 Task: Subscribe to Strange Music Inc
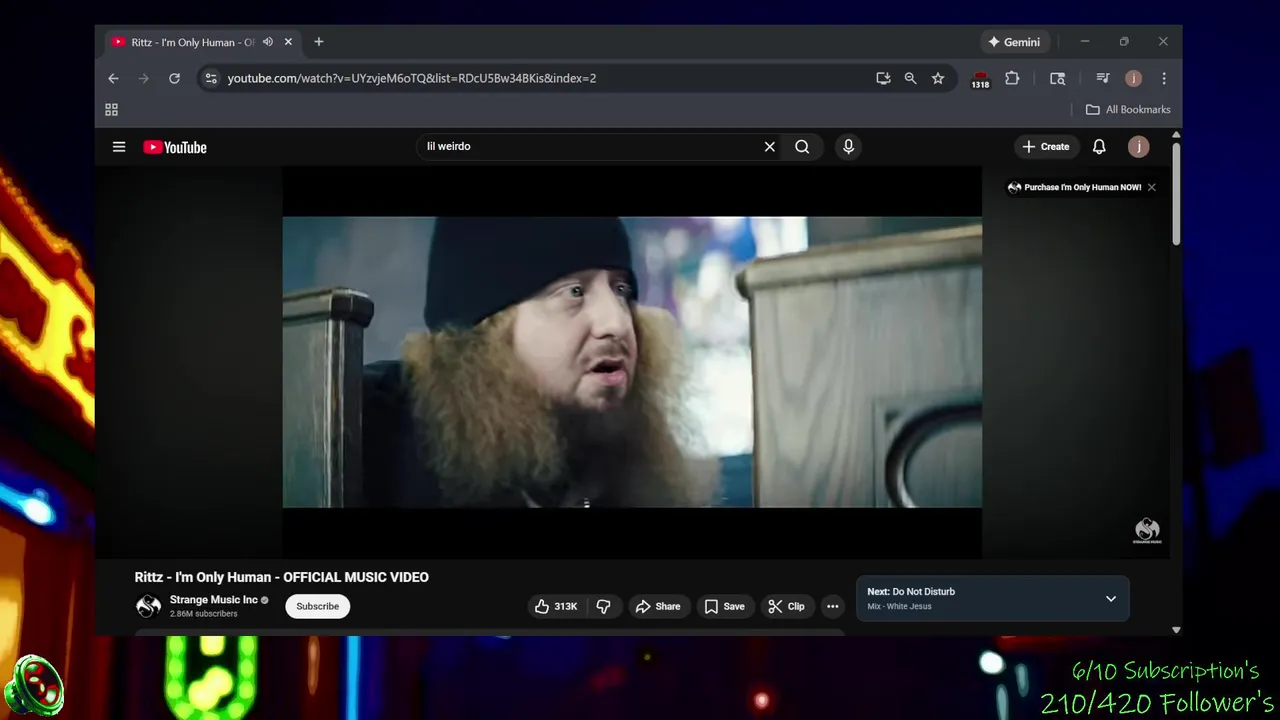[317, 606]
